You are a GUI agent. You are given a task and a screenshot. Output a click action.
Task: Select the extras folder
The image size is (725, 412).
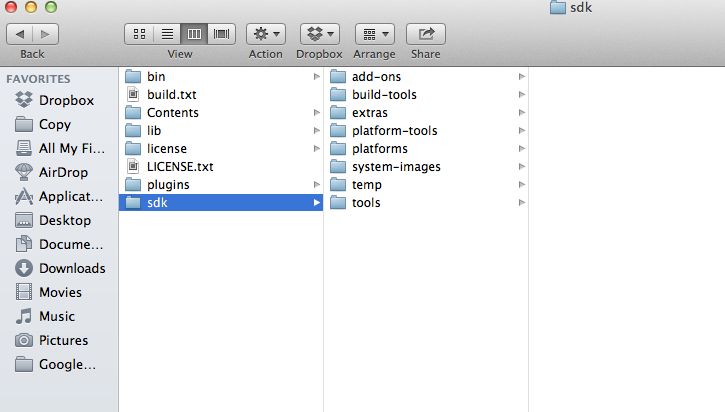click(x=426, y=112)
